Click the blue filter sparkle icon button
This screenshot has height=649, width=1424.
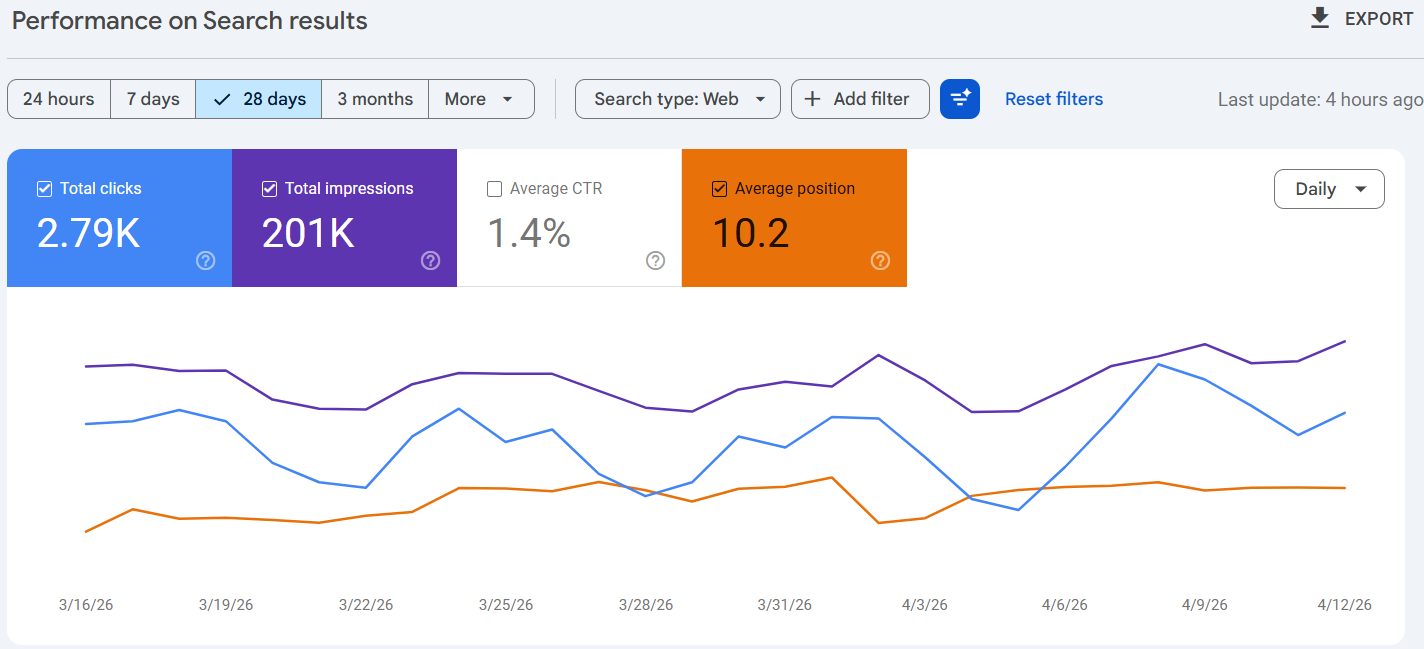[960, 99]
